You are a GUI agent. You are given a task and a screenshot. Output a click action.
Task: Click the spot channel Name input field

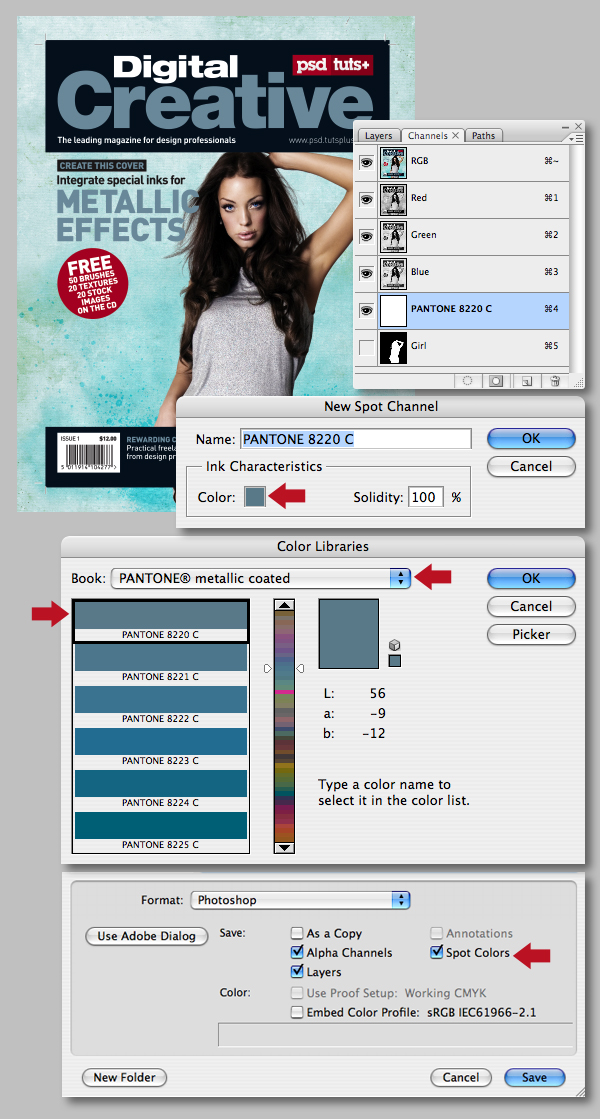click(x=356, y=438)
